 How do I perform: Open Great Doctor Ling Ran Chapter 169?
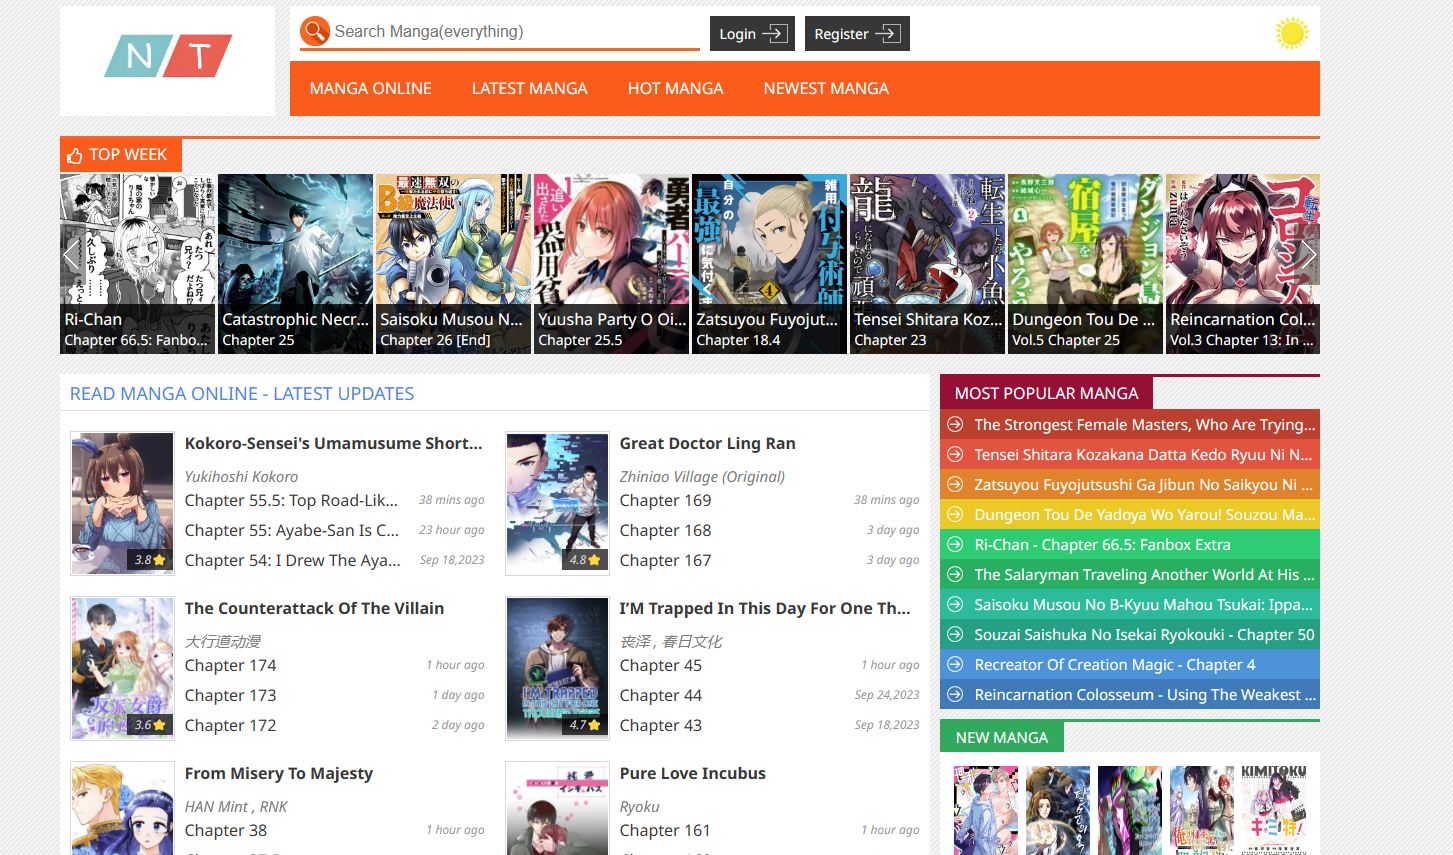click(x=665, y=500)
